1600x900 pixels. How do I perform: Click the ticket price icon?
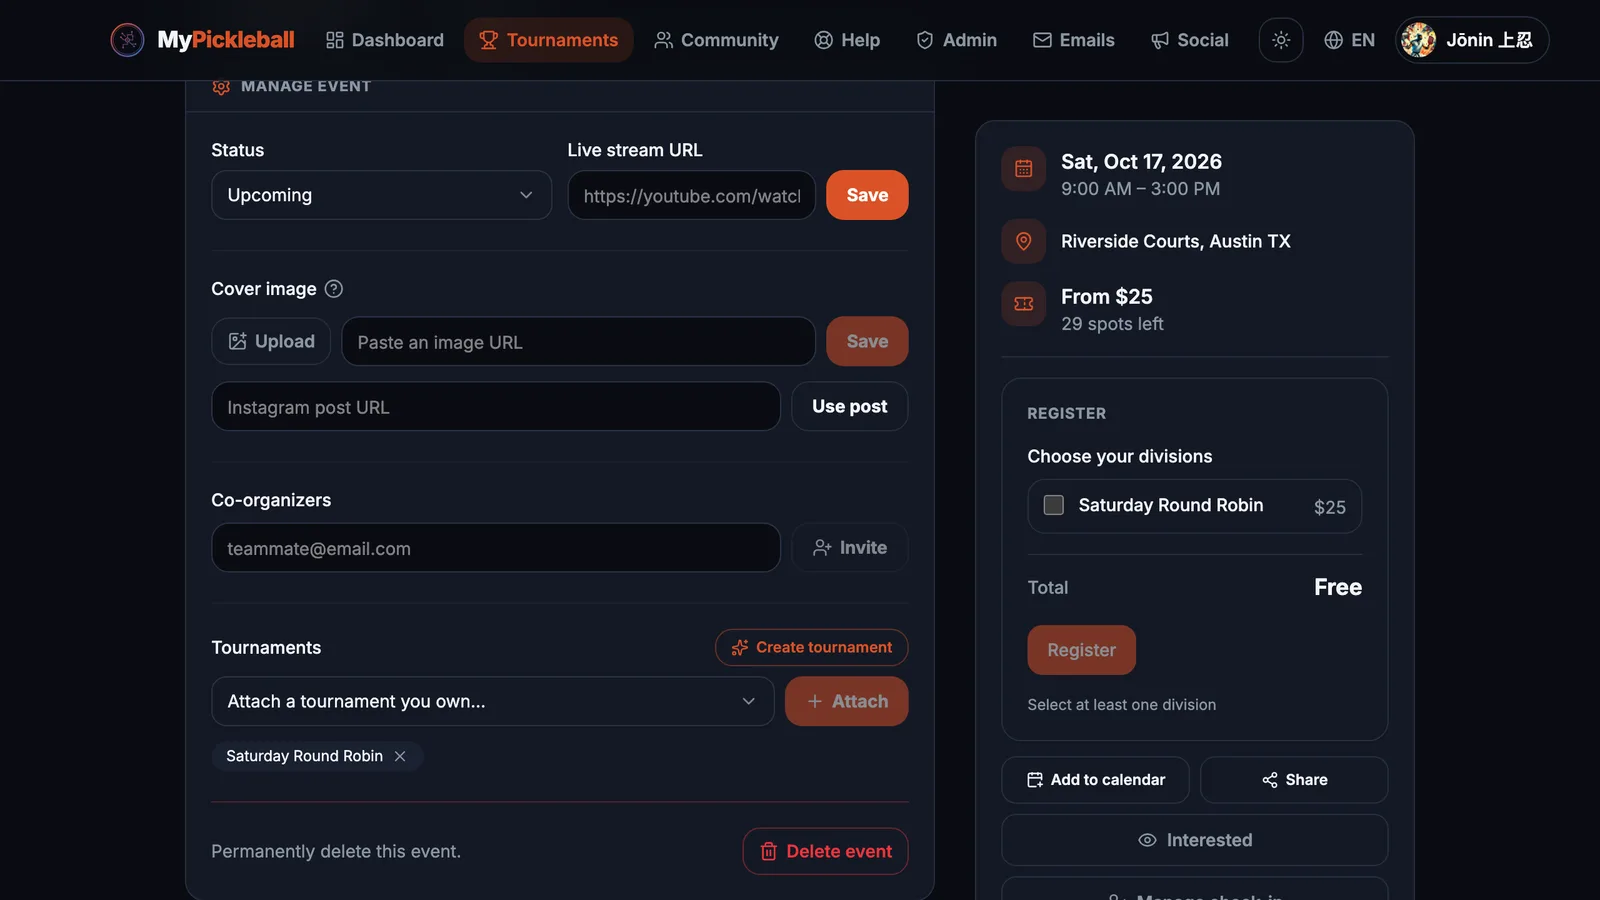pyautogui.click(x=1024, y=304)
